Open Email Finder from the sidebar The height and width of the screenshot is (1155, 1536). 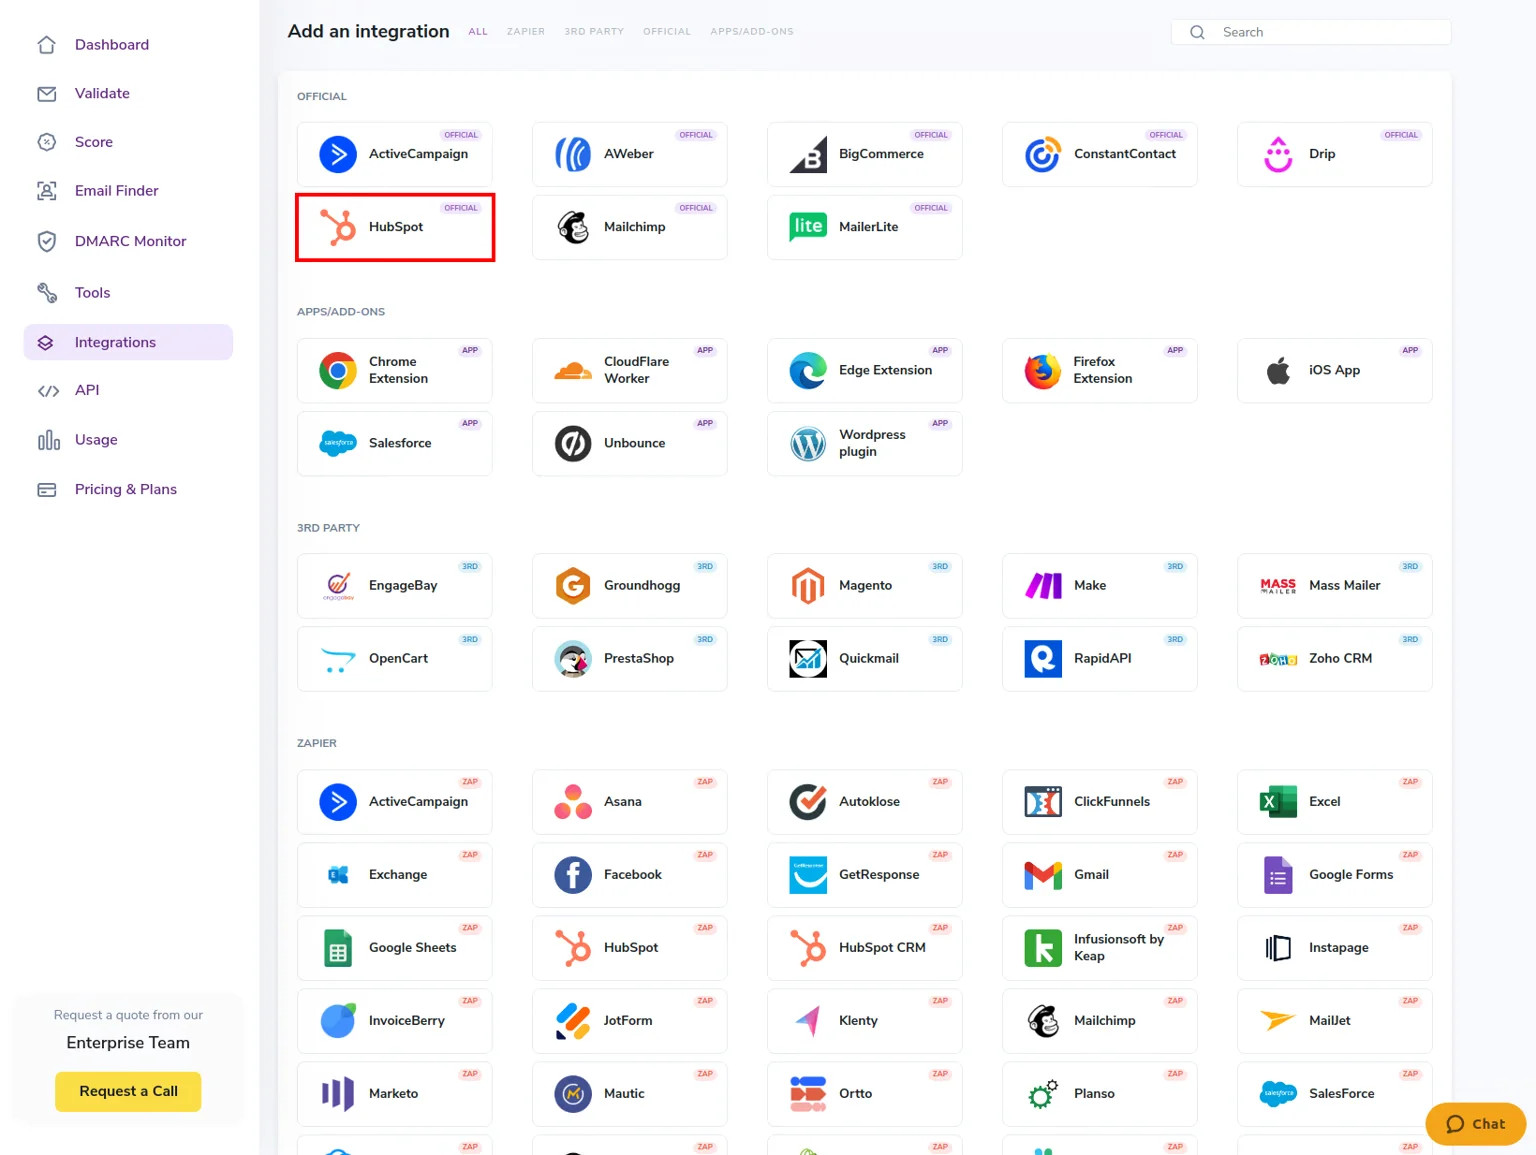point(116,190)
